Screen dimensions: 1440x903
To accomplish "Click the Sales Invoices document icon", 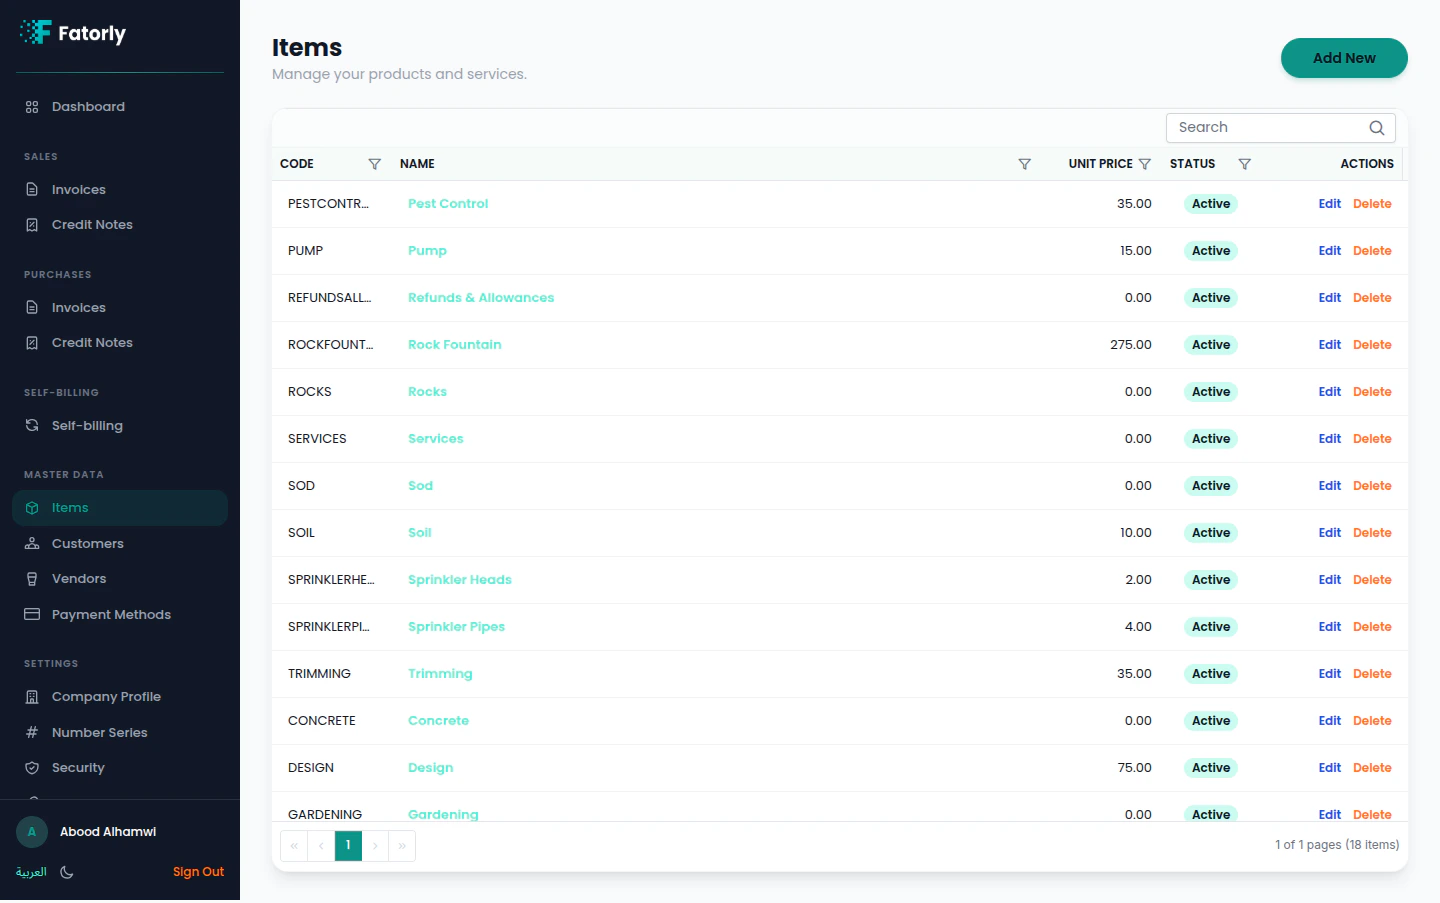I will (32, 190).
